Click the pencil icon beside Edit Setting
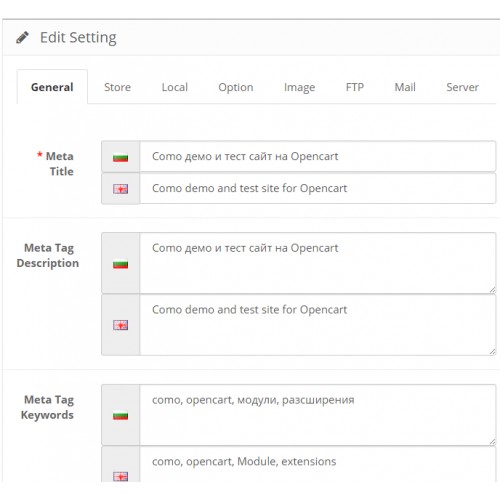The height and width of the screenshot is (500, 500). [22, 37]
